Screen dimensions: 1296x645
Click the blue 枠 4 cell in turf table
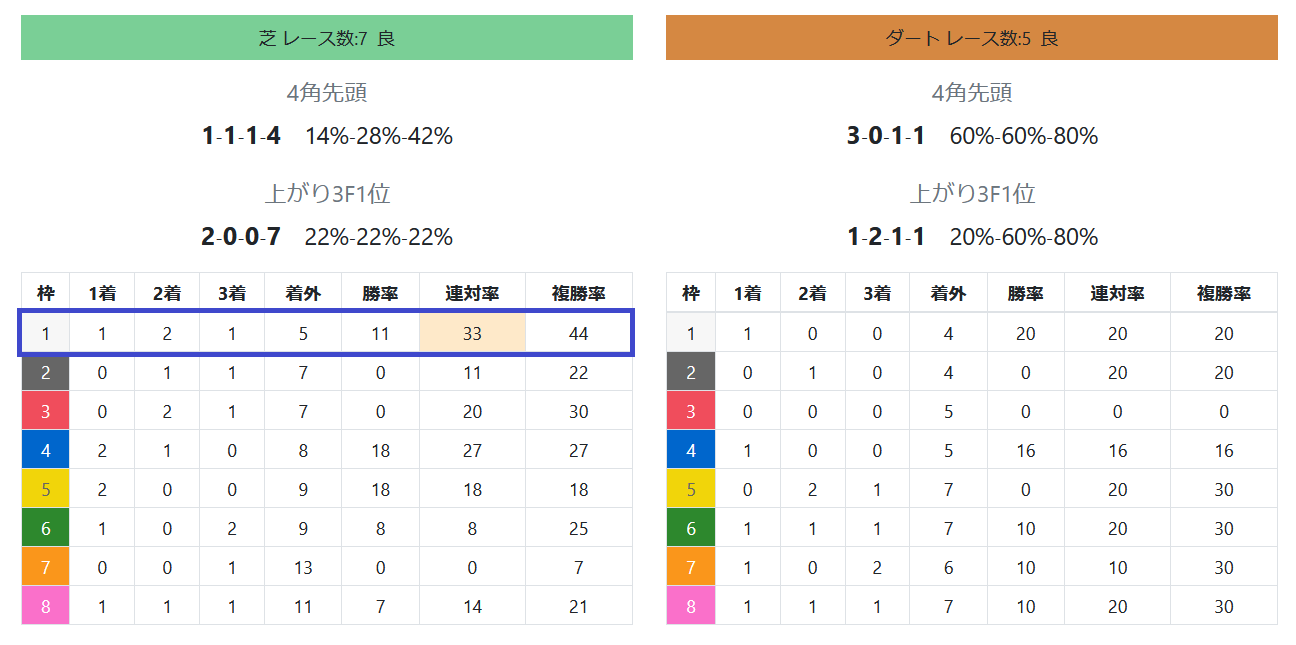click(46, 450)
